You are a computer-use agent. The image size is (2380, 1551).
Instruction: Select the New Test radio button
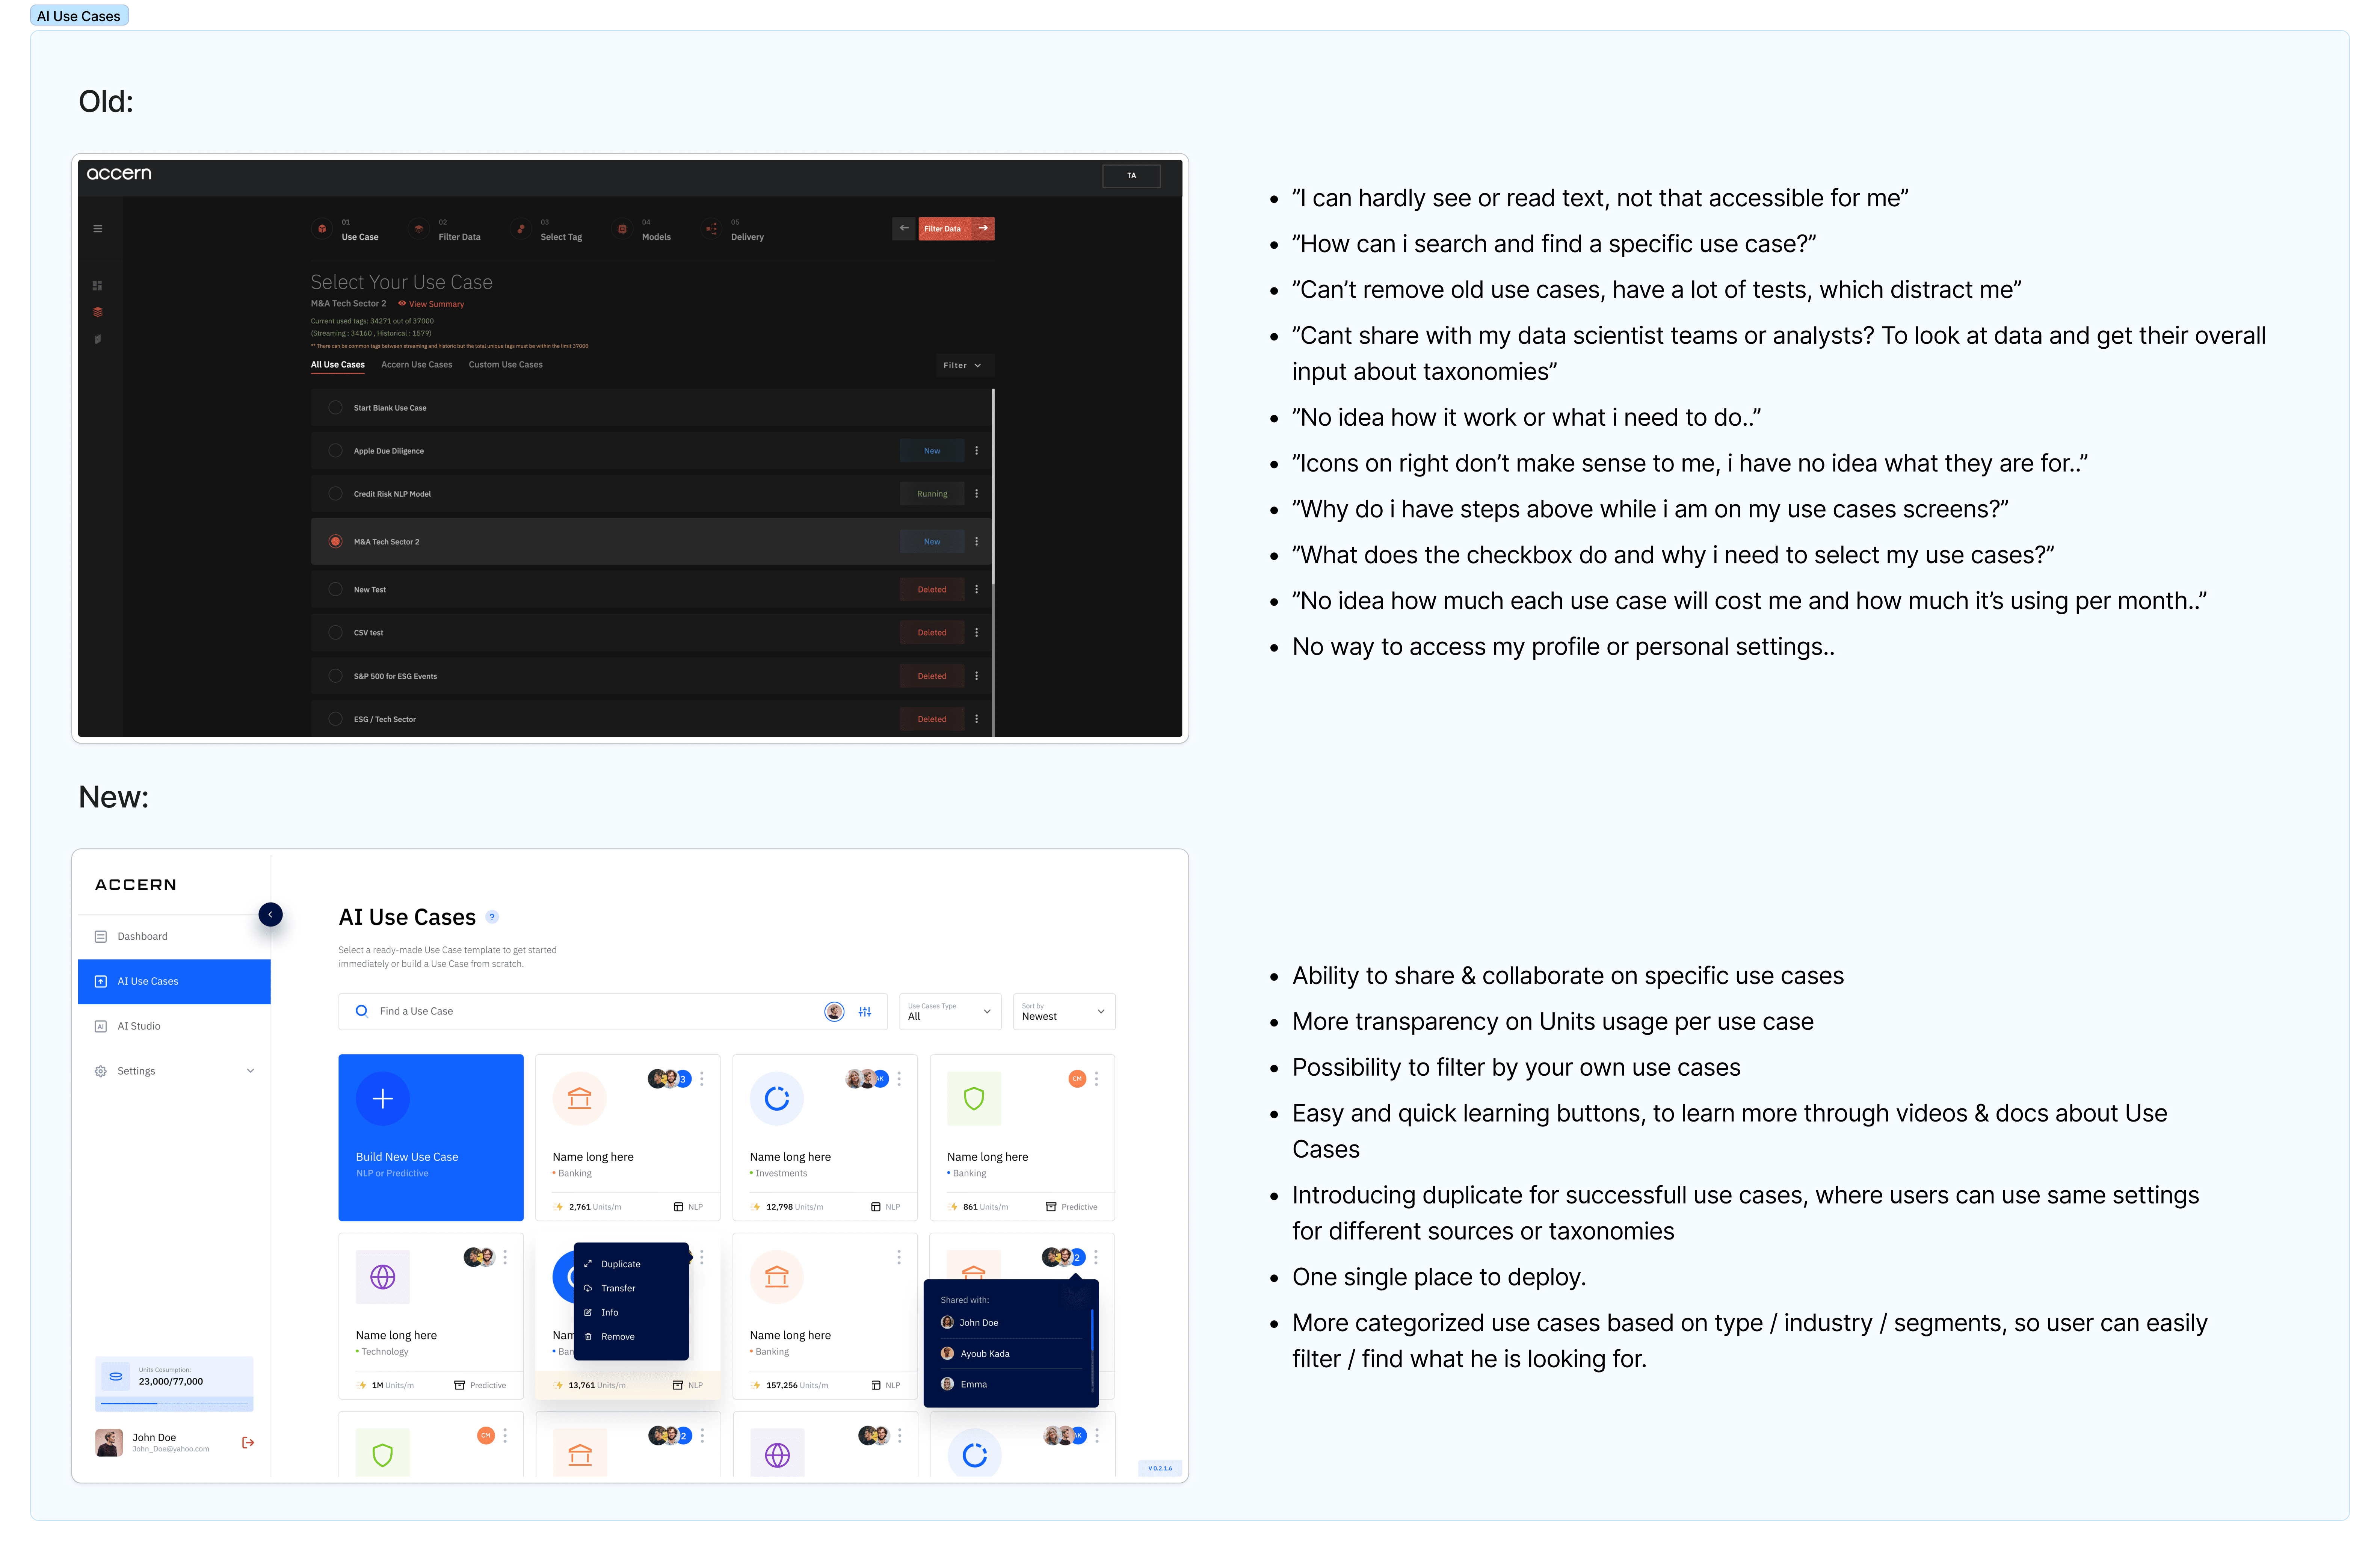[336, 590]
